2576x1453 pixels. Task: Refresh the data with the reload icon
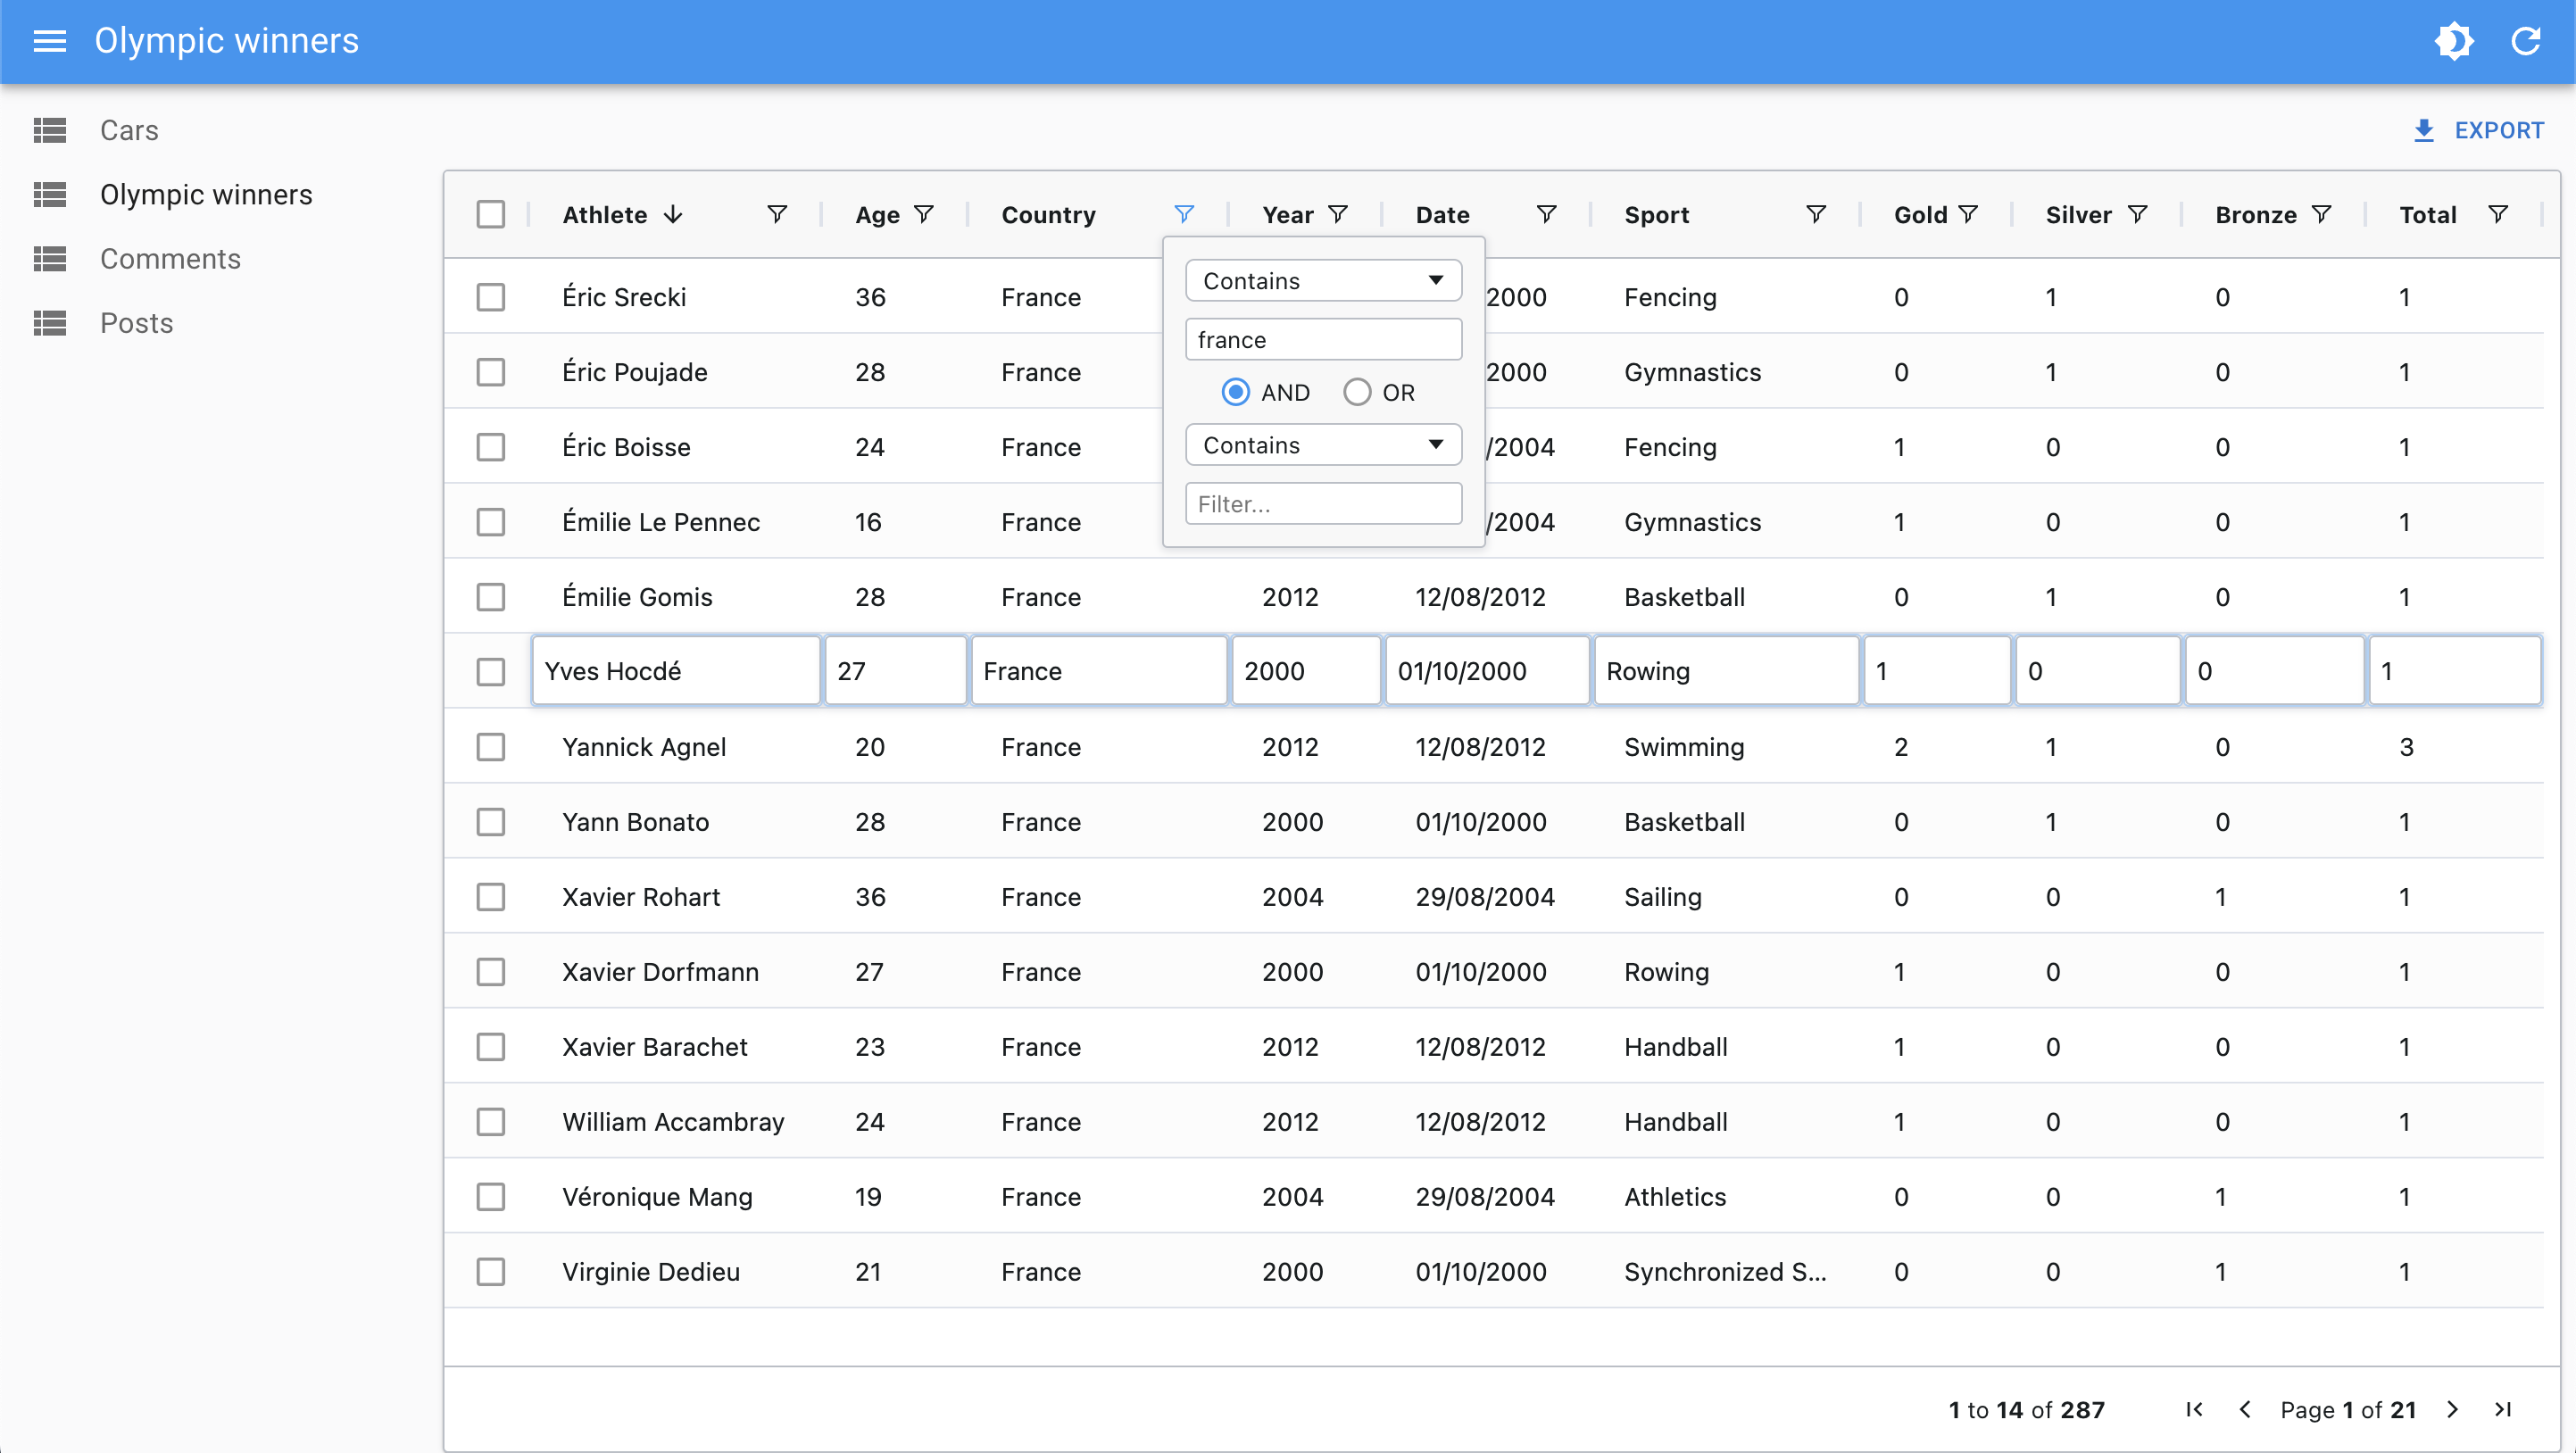[x=2526, y=41]
